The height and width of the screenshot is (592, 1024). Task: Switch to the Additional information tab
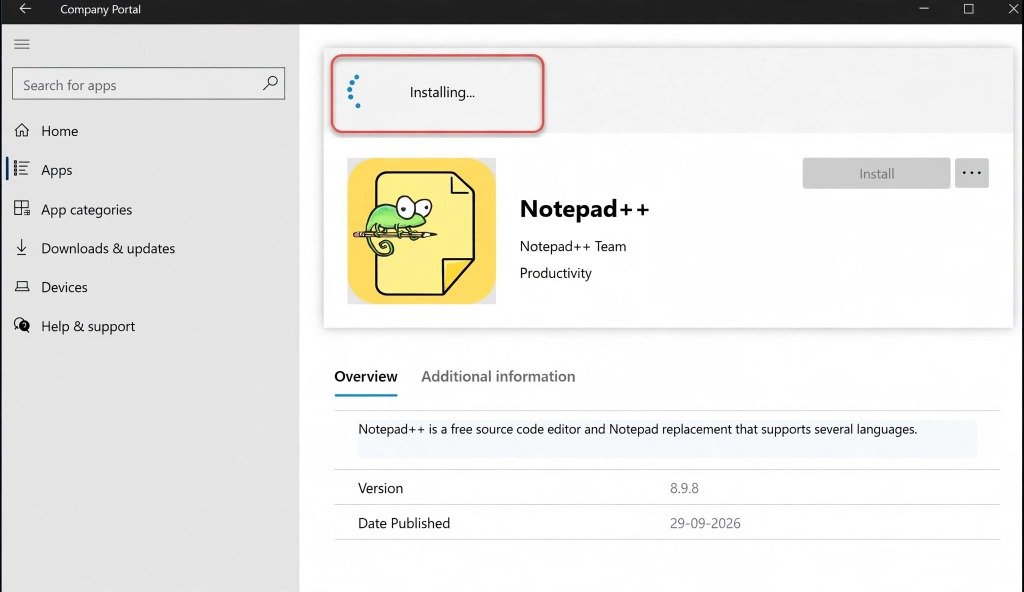[498, 376]
